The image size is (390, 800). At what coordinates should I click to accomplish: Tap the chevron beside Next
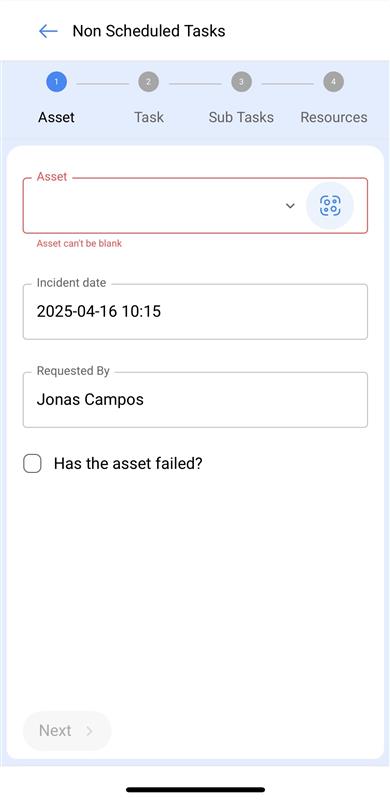[x=89, y=731]
